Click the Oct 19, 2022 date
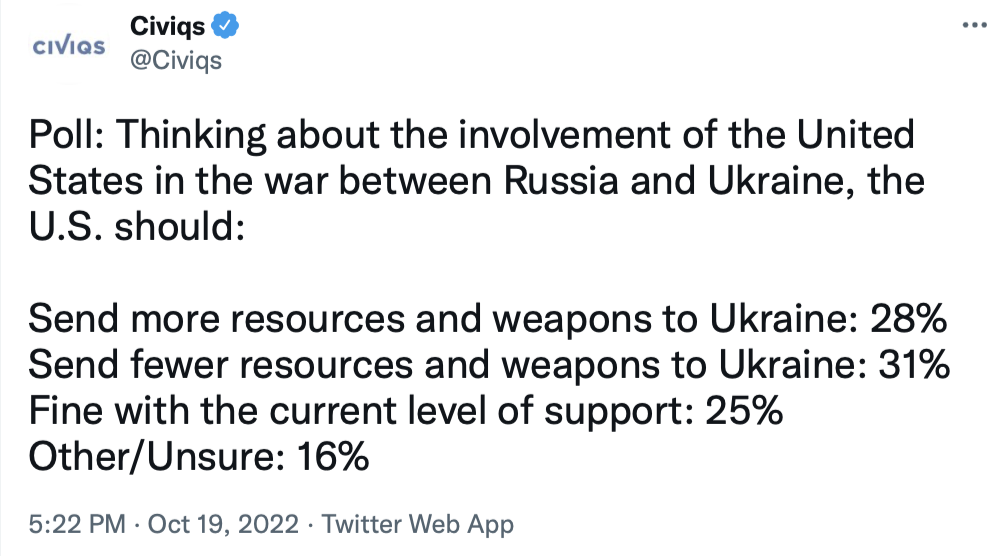The height and width of the screenshot is (556, 1008). [x=226, y=523]
